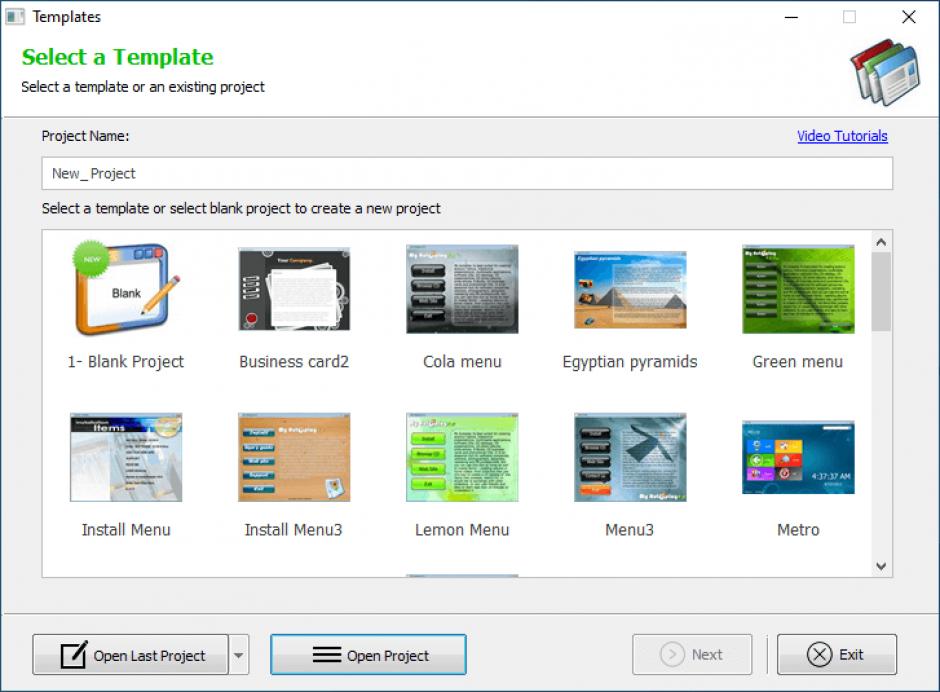Viewport: 940px width, 692px height.
Task: Minimize the Templates window
Action: click(791, 17)
